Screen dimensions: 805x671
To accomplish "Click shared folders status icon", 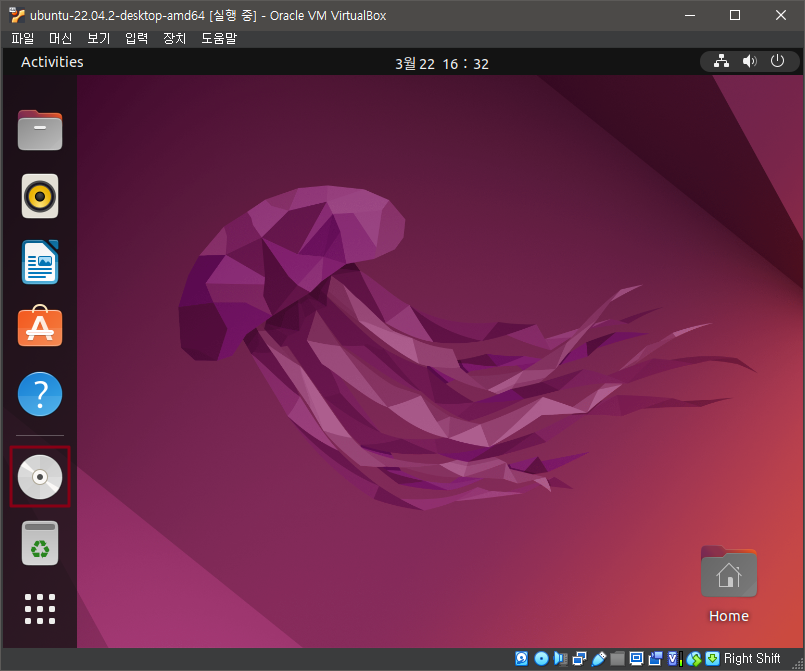I will (618, 658).
